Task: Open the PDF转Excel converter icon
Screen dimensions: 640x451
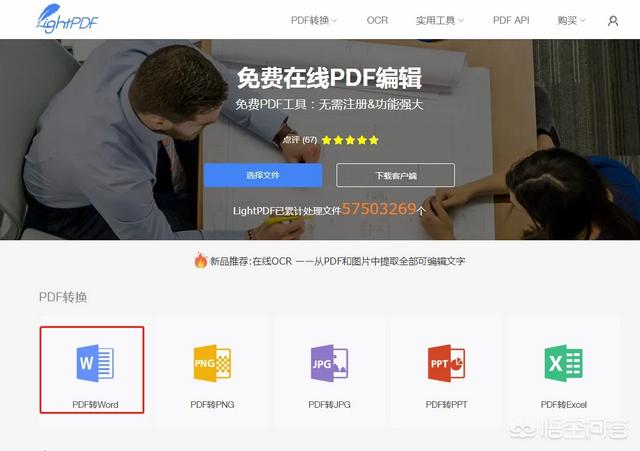Action: point(563,363)
